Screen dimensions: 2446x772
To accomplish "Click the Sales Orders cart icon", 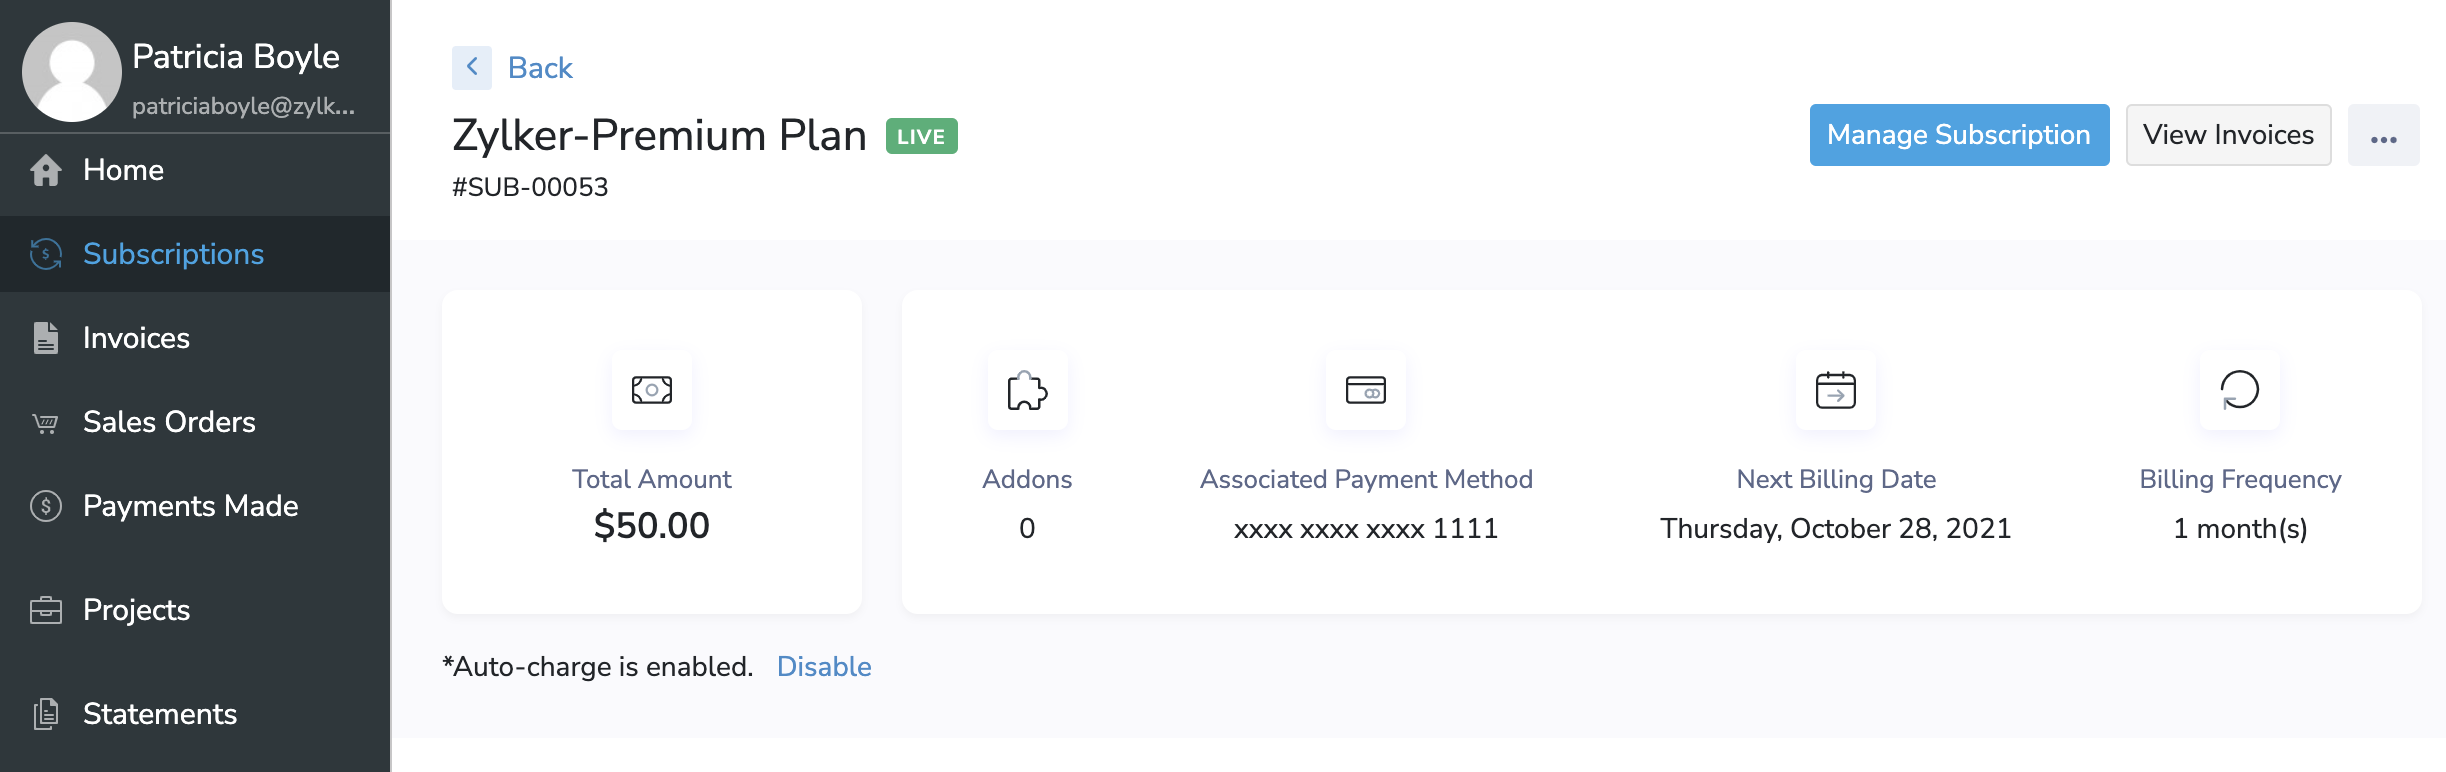I will pyautogui.click(x=46, y=423).
